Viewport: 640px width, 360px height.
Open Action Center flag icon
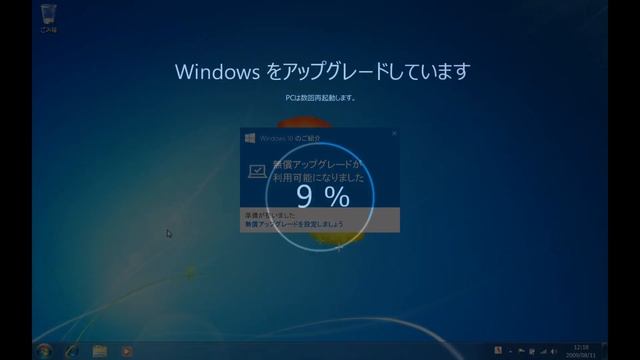click(521, 351)
